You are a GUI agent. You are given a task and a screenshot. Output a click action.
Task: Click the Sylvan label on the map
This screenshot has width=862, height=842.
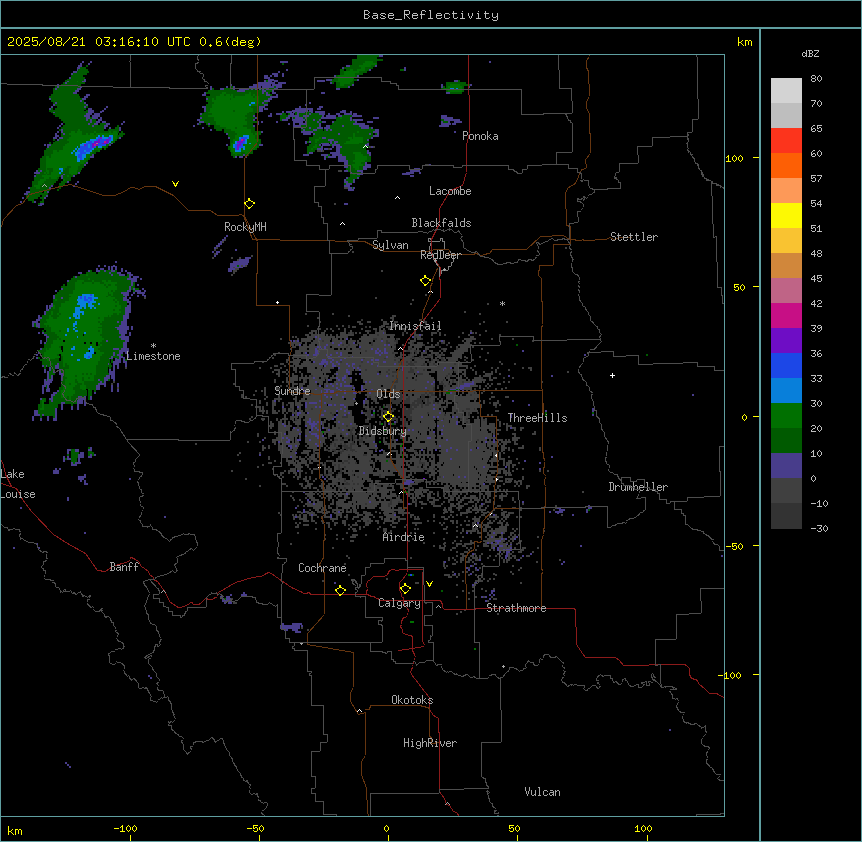[x=390, y=245]
